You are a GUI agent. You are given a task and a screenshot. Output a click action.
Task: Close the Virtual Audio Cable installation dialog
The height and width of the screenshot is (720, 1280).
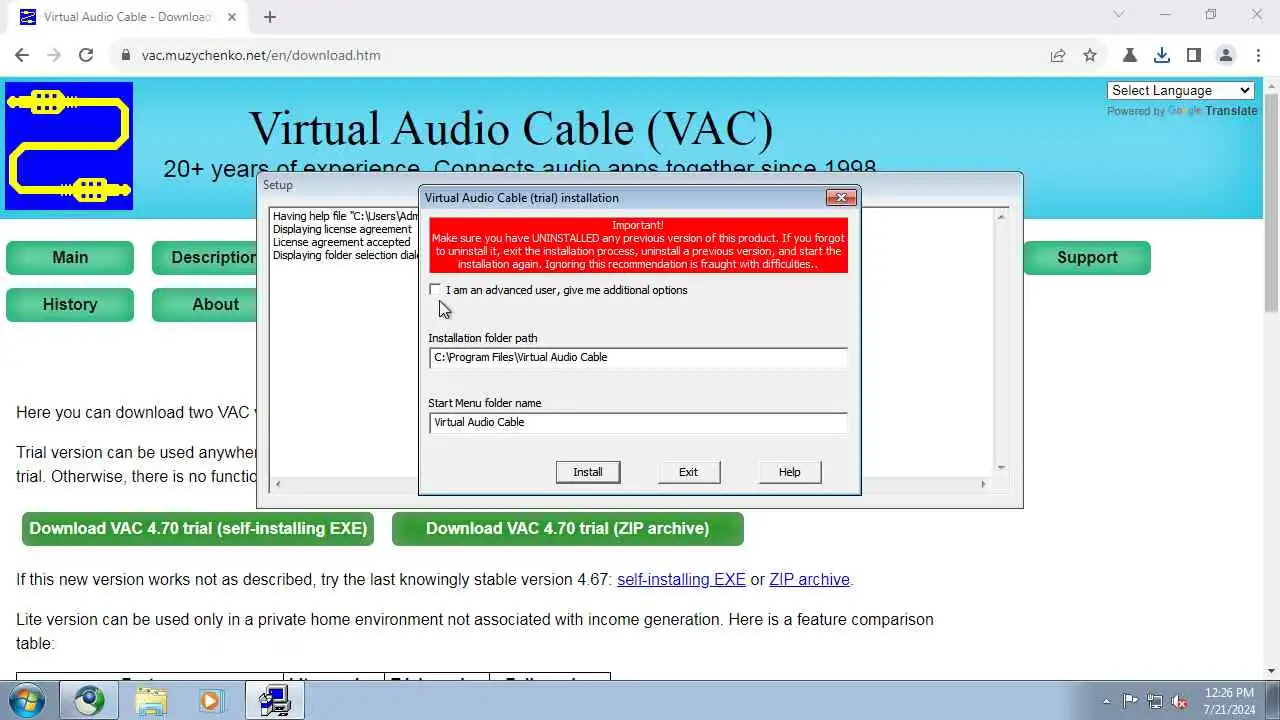pos(841,198)
